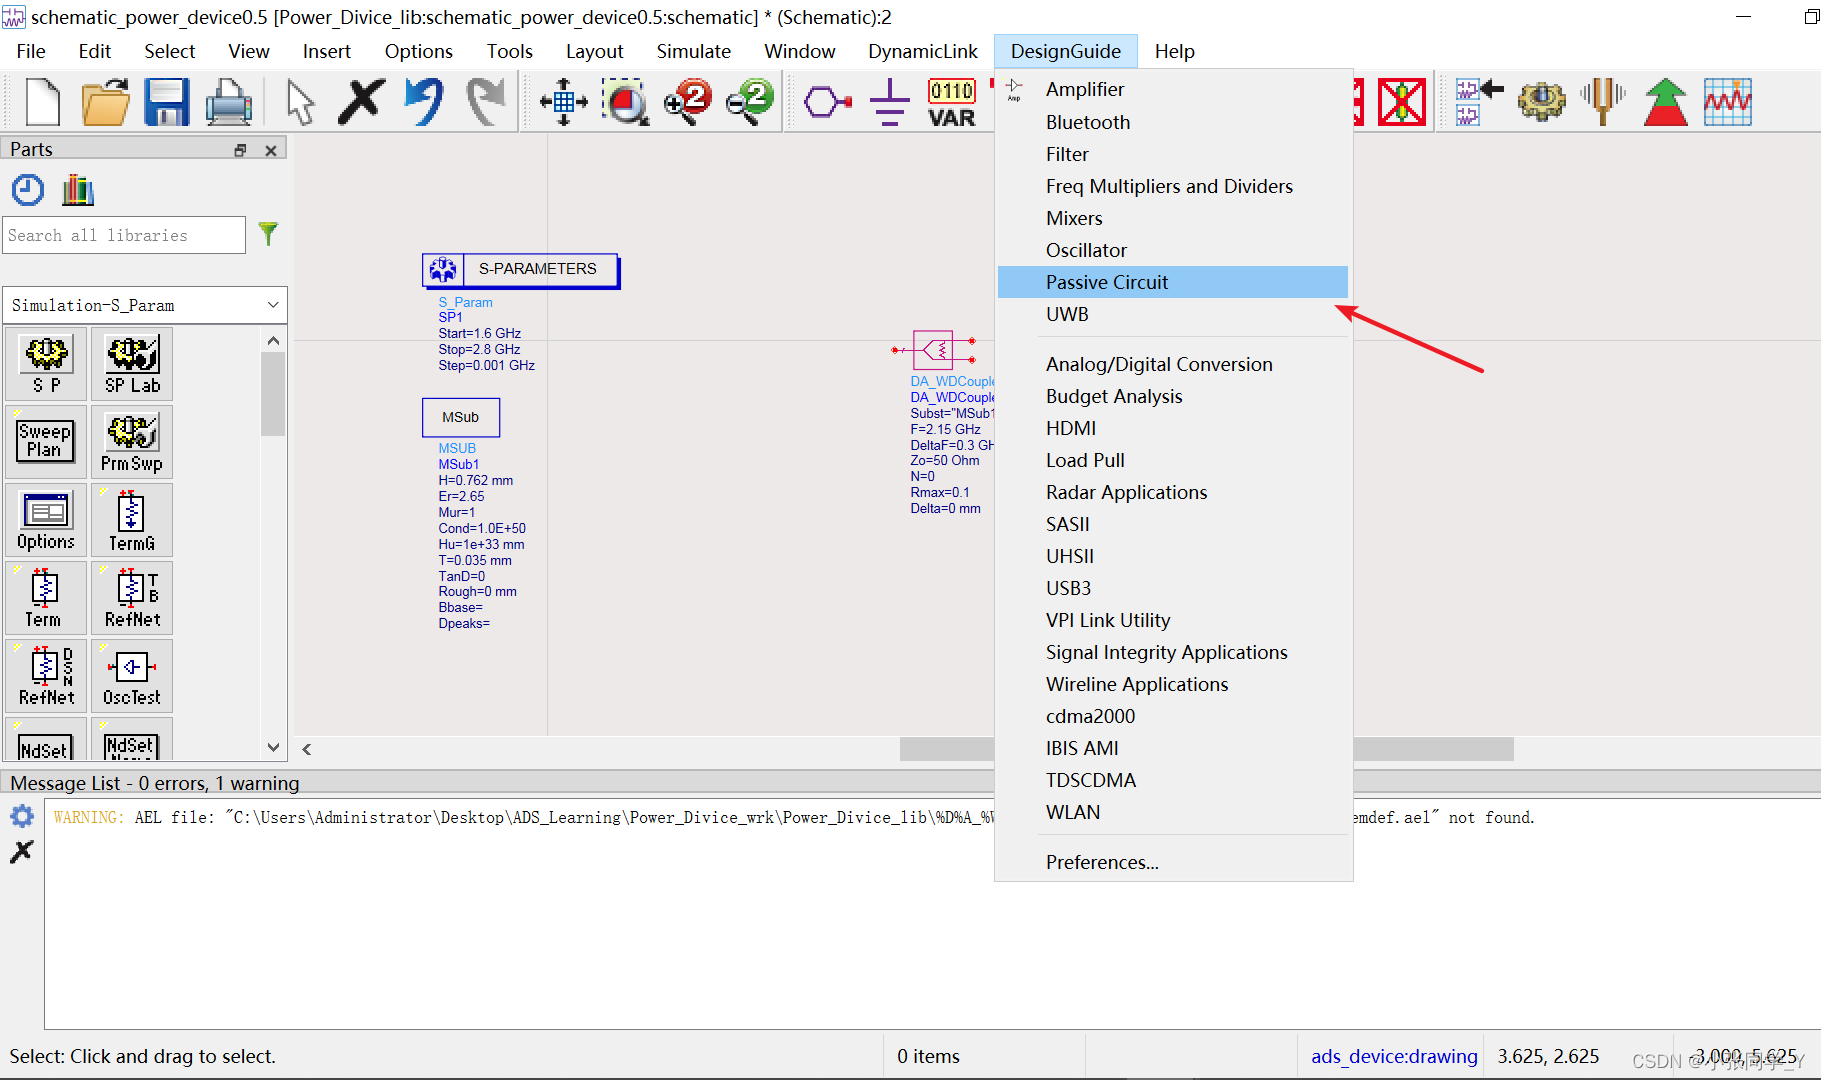The height and width of the screenshot is (1080, 1821).
Task: Select Filter from the DesignGuide menu
Action: (1173, 154)
